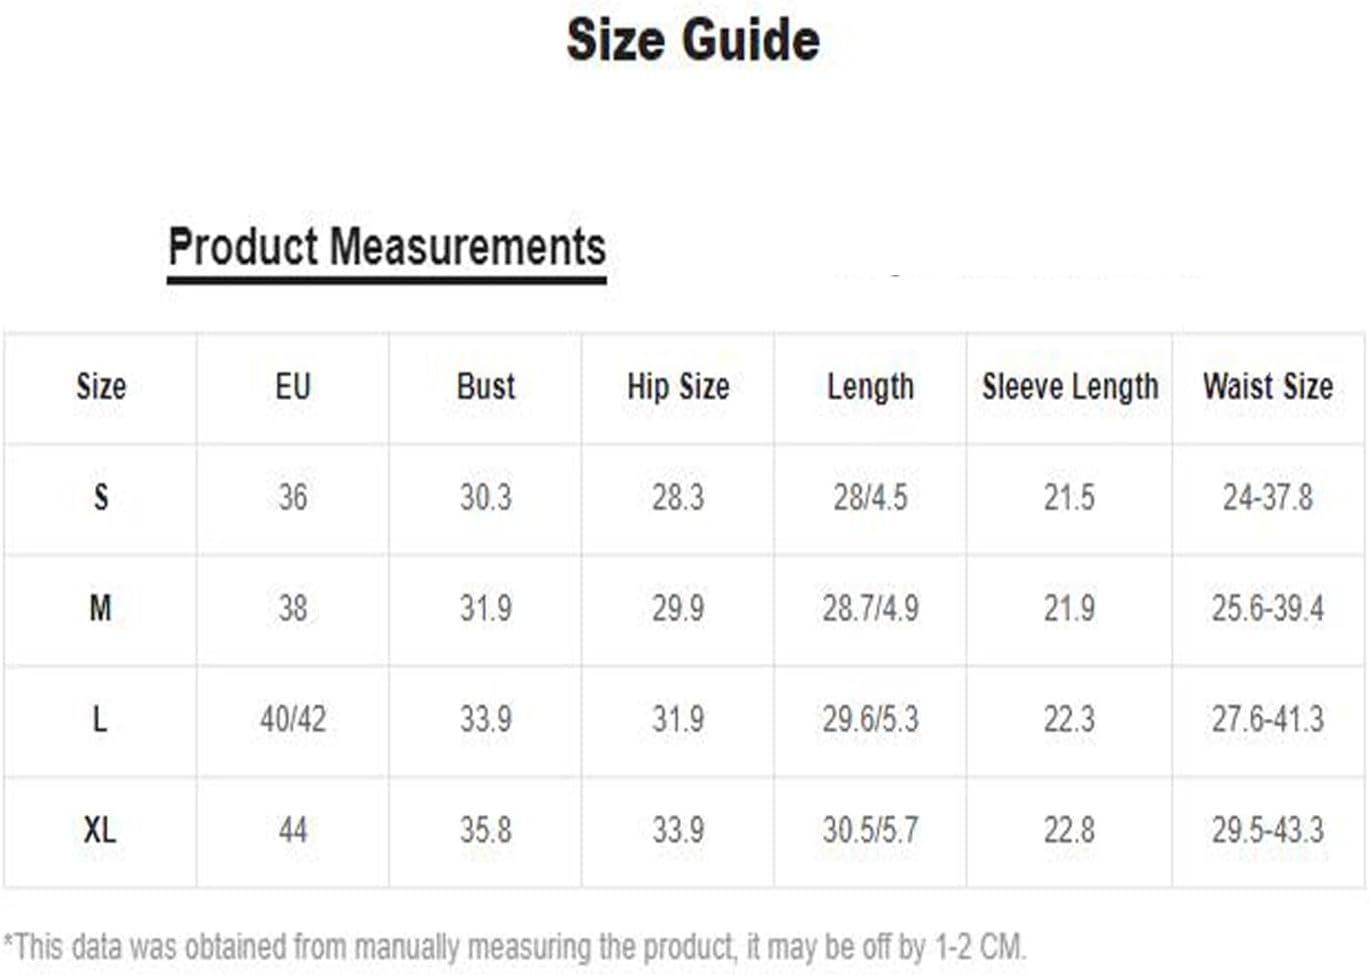1369x975 pixels.
Task: Click the Length column header
Action: tap(870, 388)
